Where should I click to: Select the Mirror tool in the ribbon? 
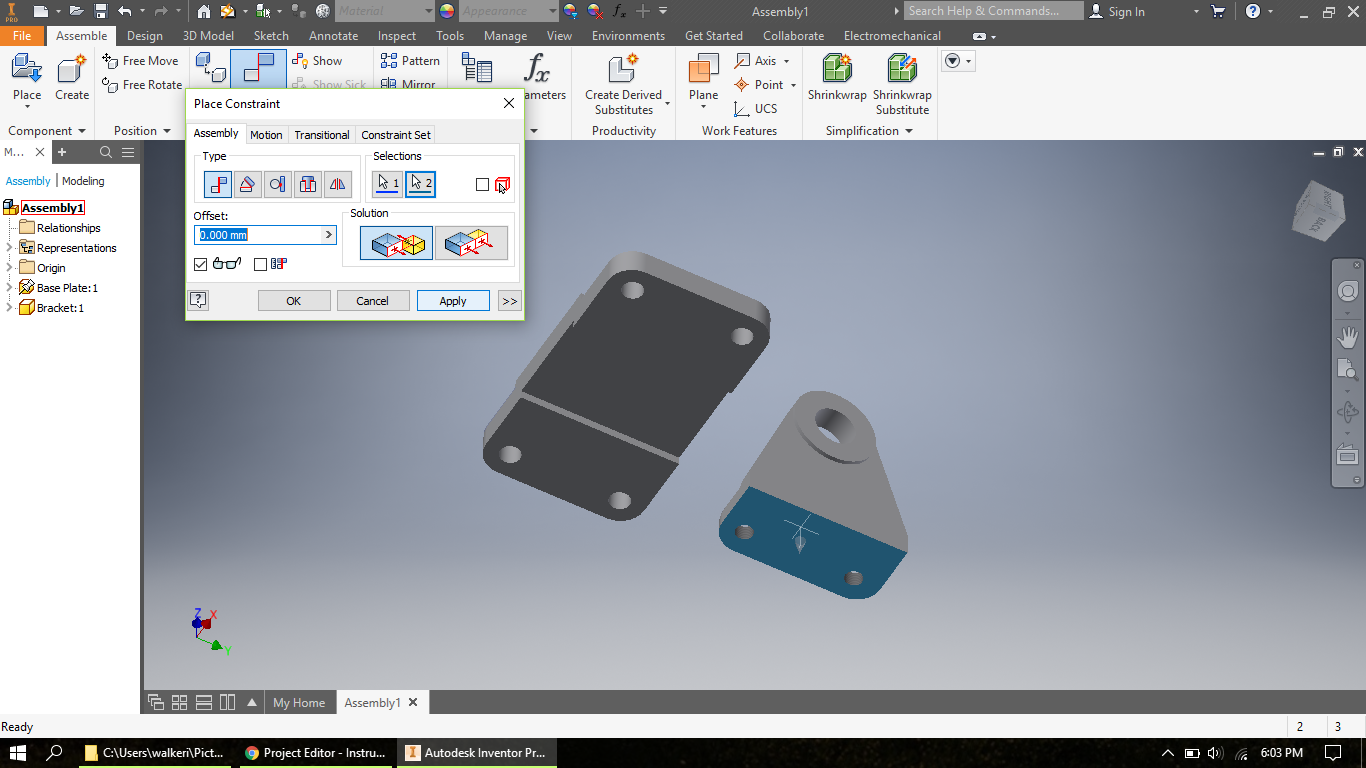click(x=411, y=85)
